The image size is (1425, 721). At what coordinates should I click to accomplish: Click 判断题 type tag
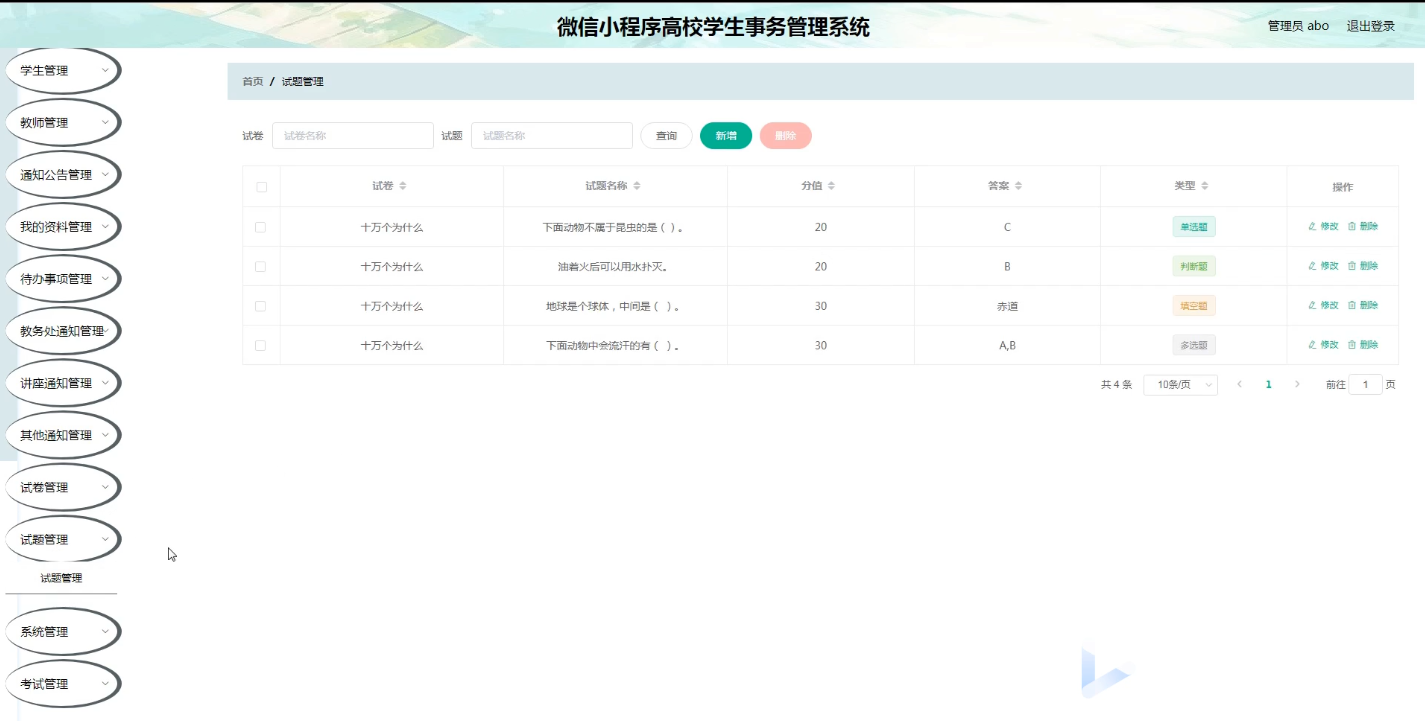click(1194, 267)
